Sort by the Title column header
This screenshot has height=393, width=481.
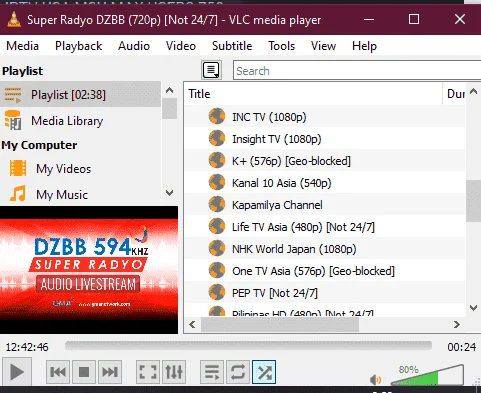(x=313, y=94)
